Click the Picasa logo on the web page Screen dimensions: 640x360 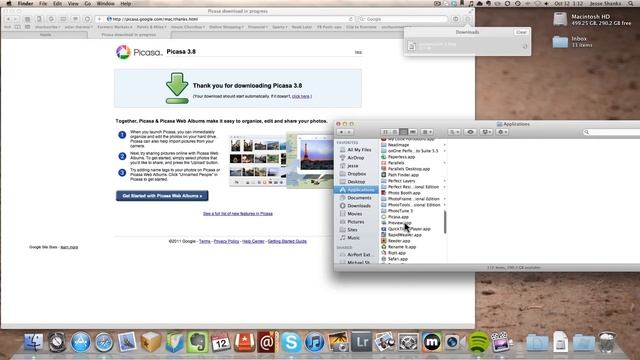[x=139, y=52]
